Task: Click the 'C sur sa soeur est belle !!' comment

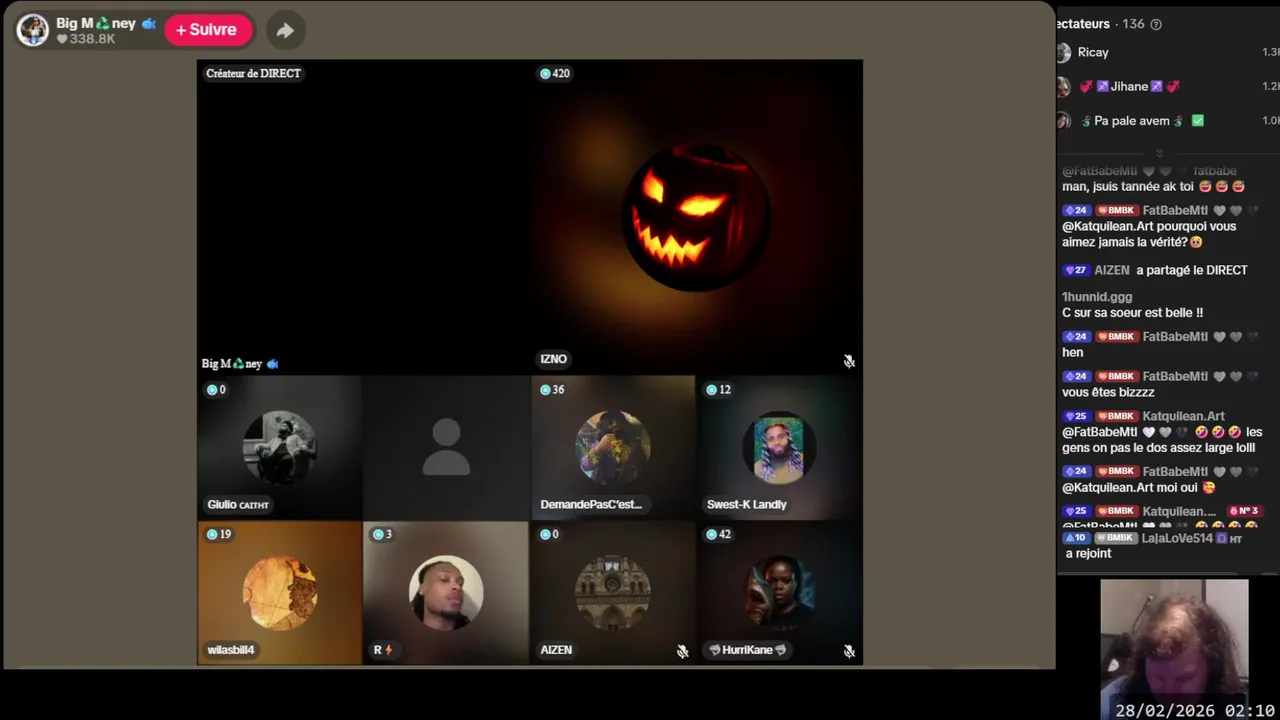Action: (1132, 313)
